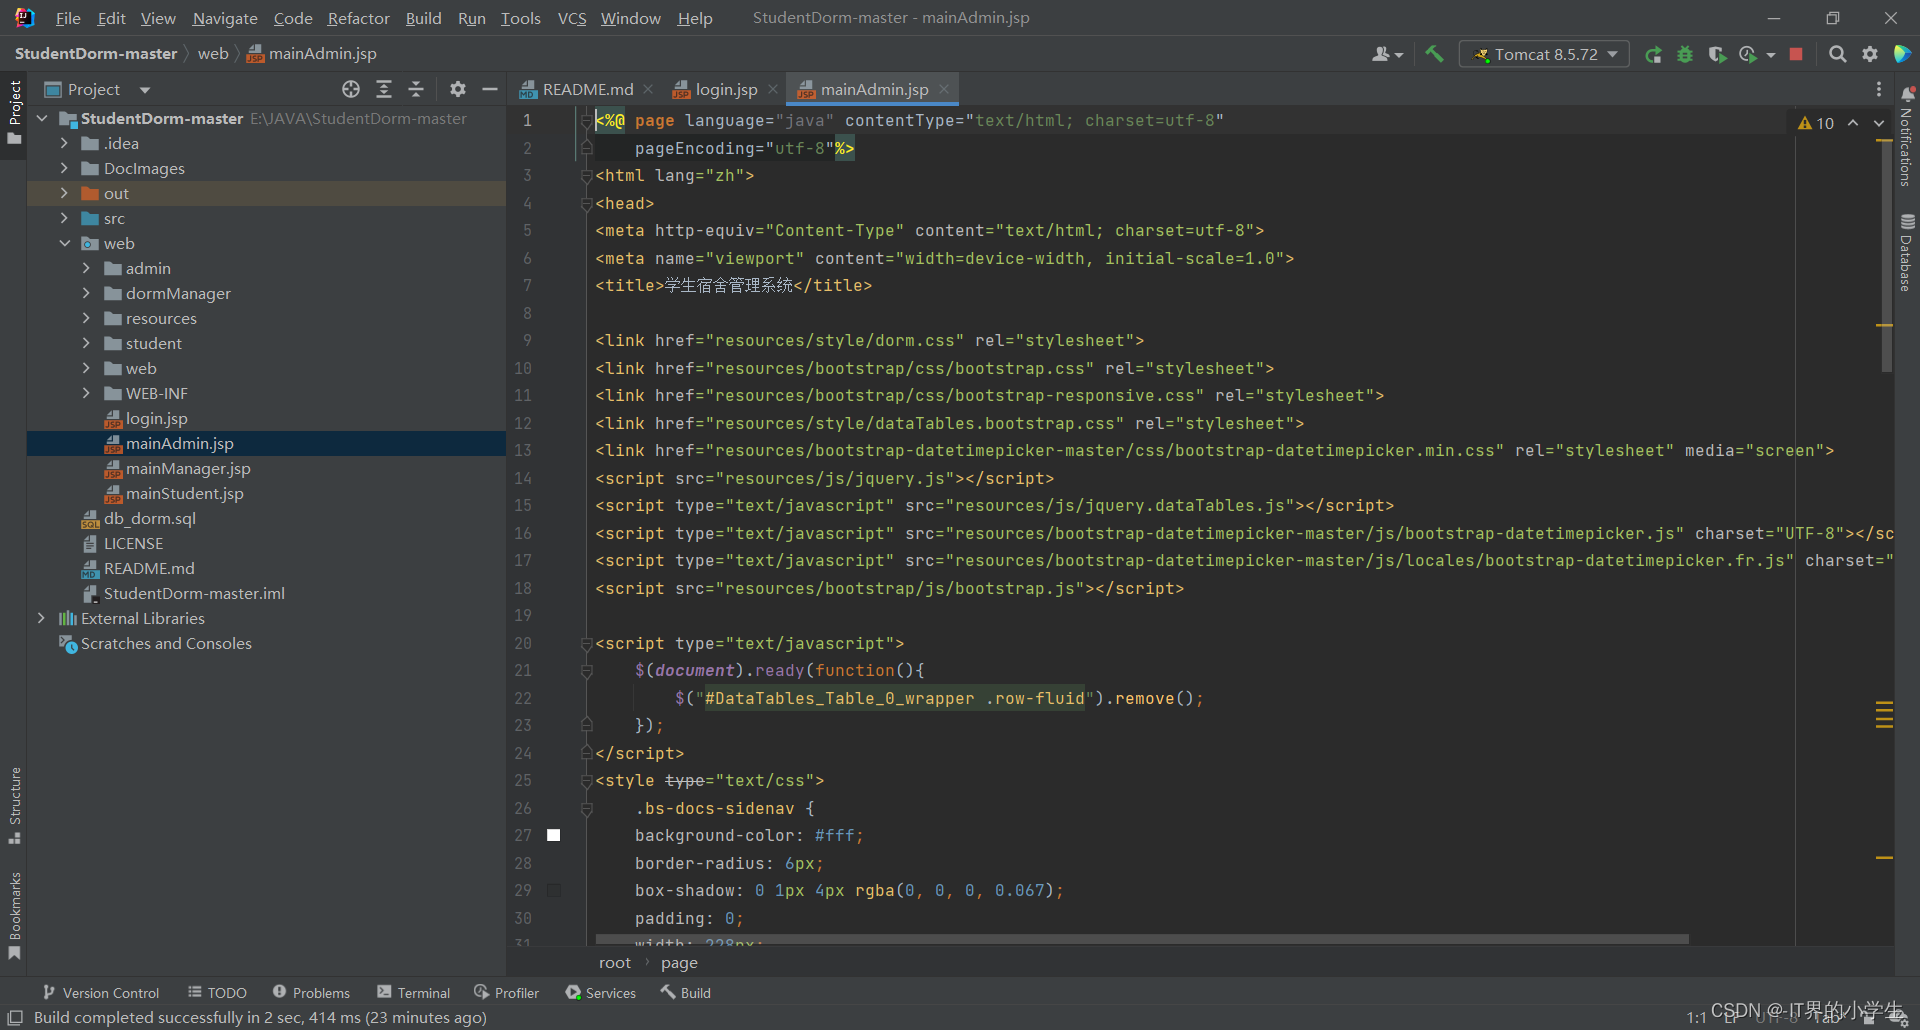The width and height of the screenshot is (1920, 1030).
Task: Select mainManager.jsp in the project tree
Action: coord(188,468)
